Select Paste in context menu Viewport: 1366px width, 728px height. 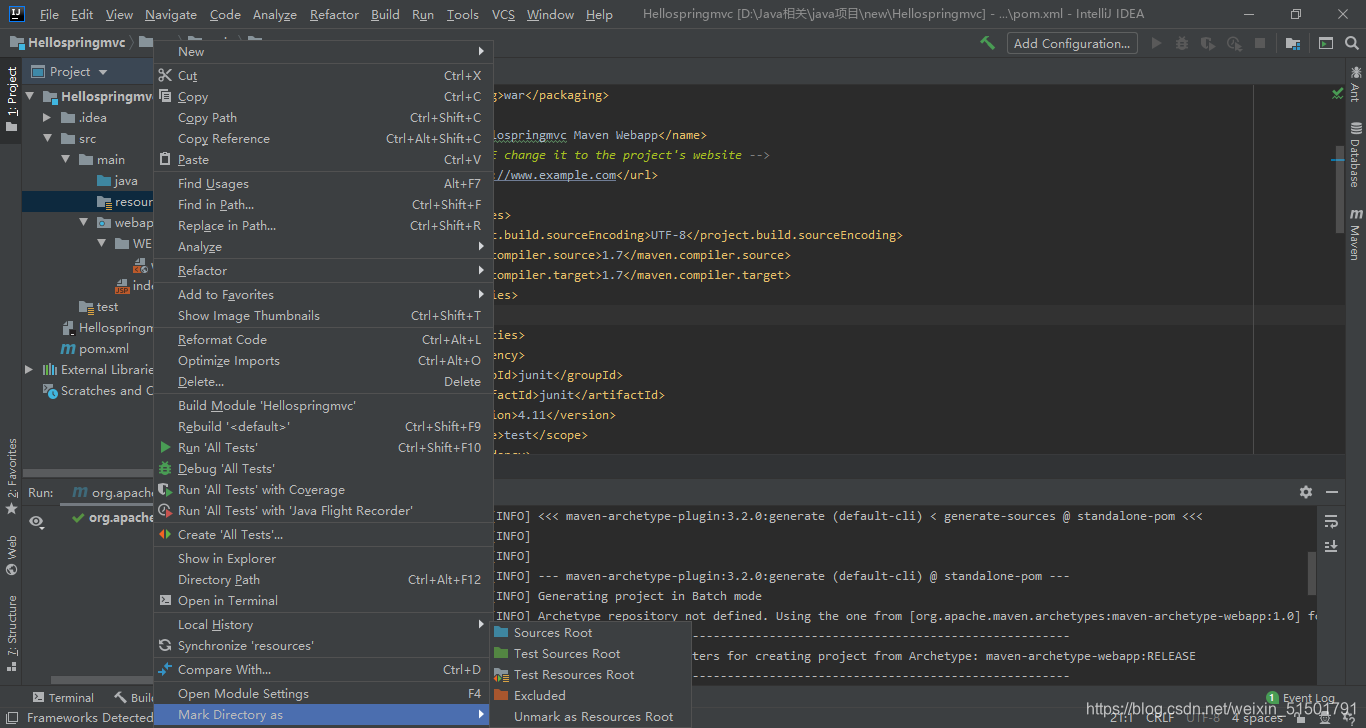point(323,159)
